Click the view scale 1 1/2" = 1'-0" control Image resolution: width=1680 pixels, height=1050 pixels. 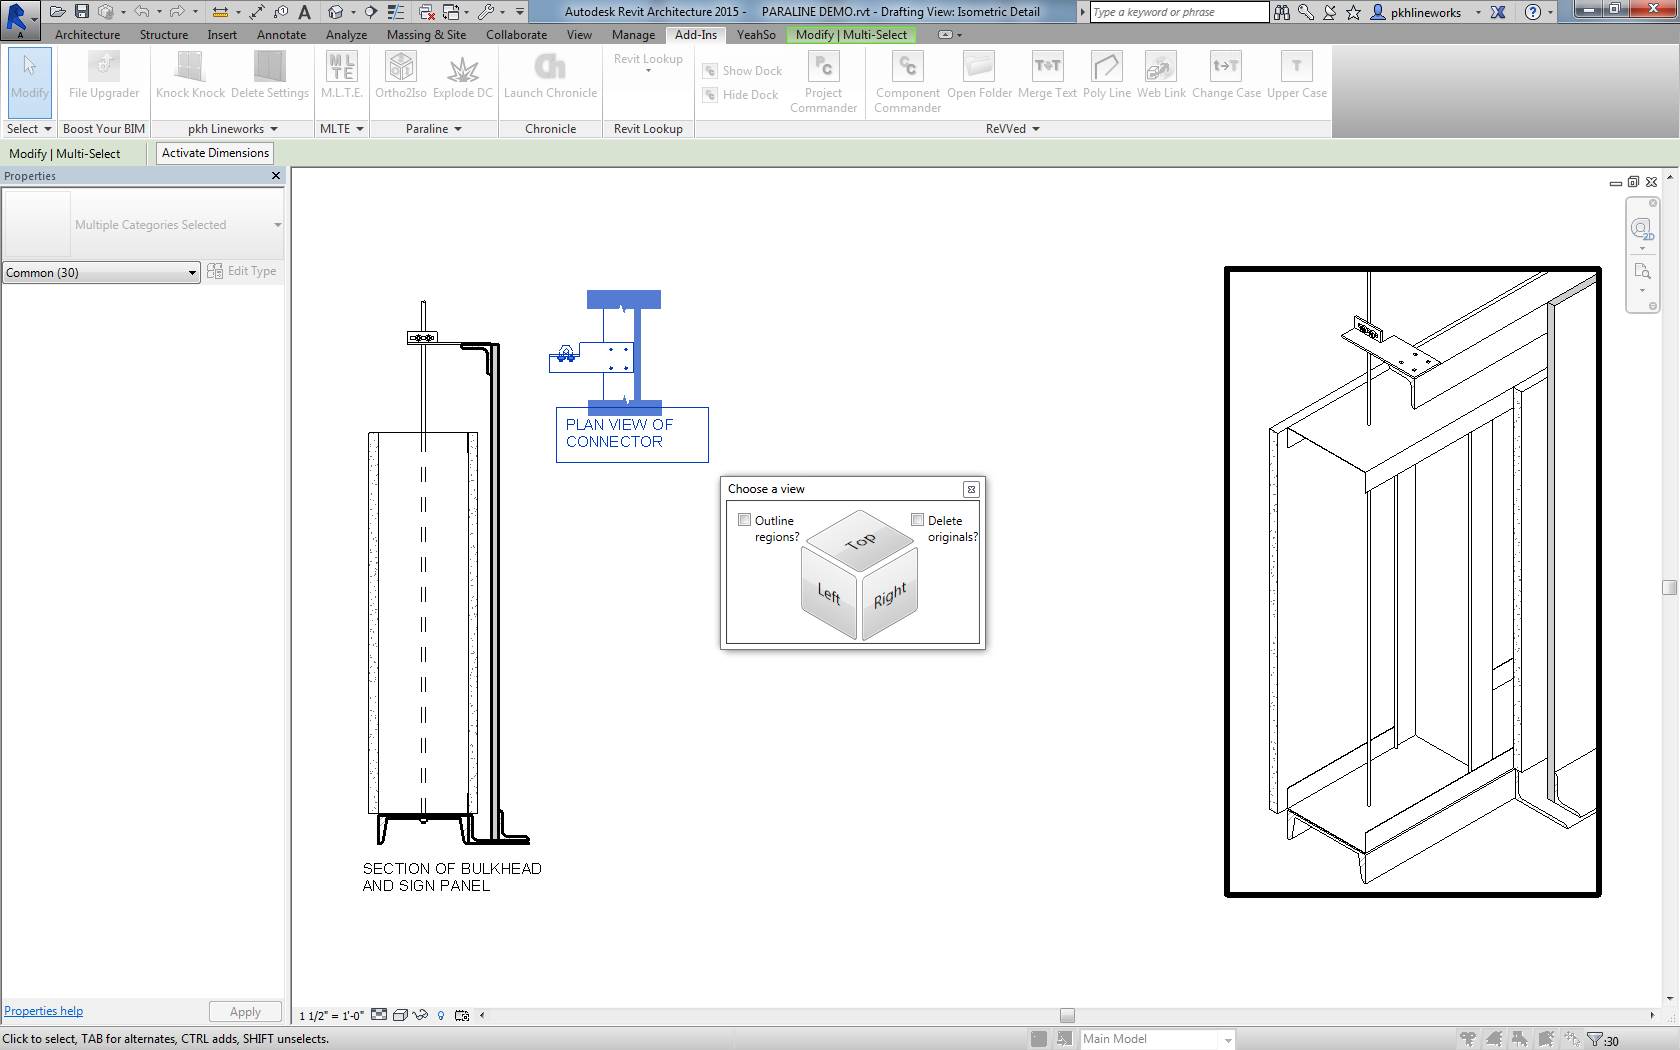330,1015
